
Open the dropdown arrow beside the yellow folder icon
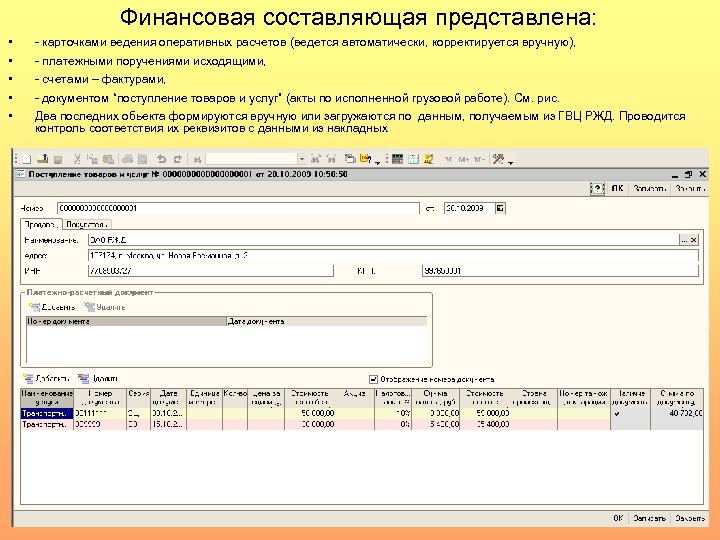click(x=377, y=162)
